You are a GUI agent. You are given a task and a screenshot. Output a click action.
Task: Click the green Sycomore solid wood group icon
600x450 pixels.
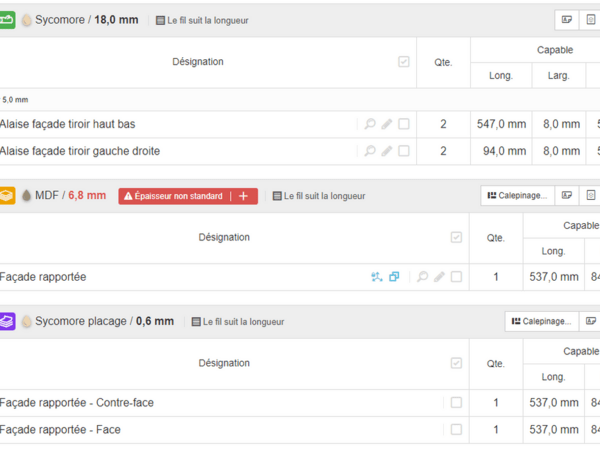[7, 20]
